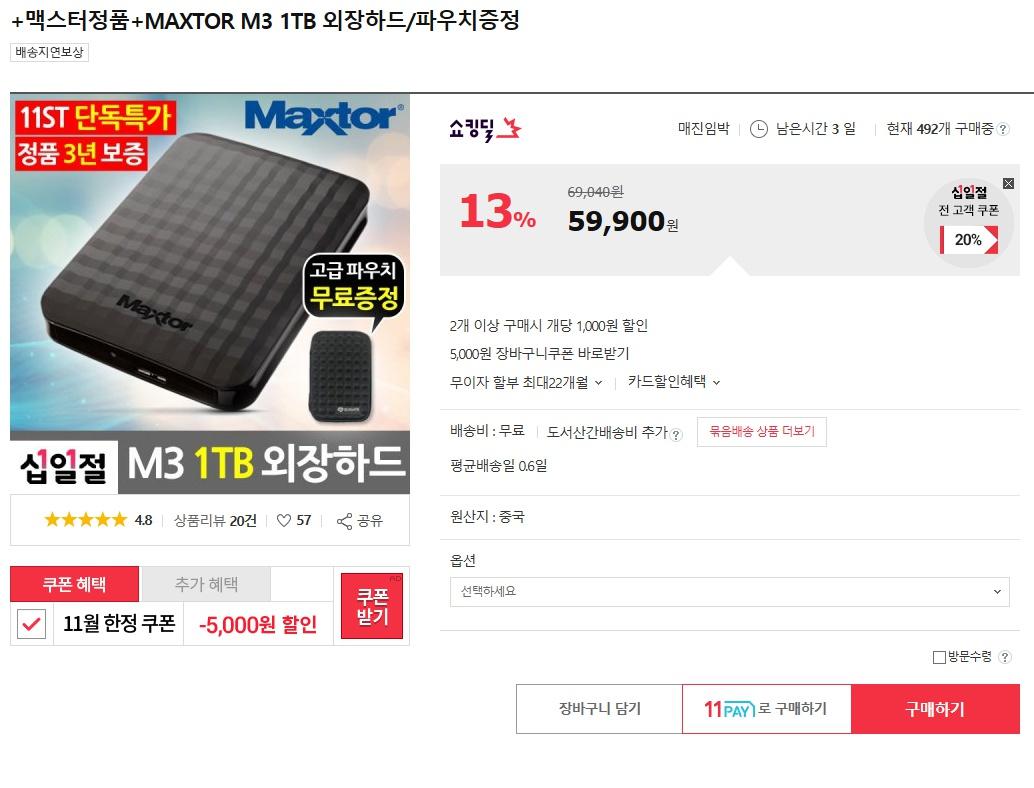The image size is (1034, 788).
Task: Expand the 카드할인혜택 dropdown
Action: [x=674, y=381]
